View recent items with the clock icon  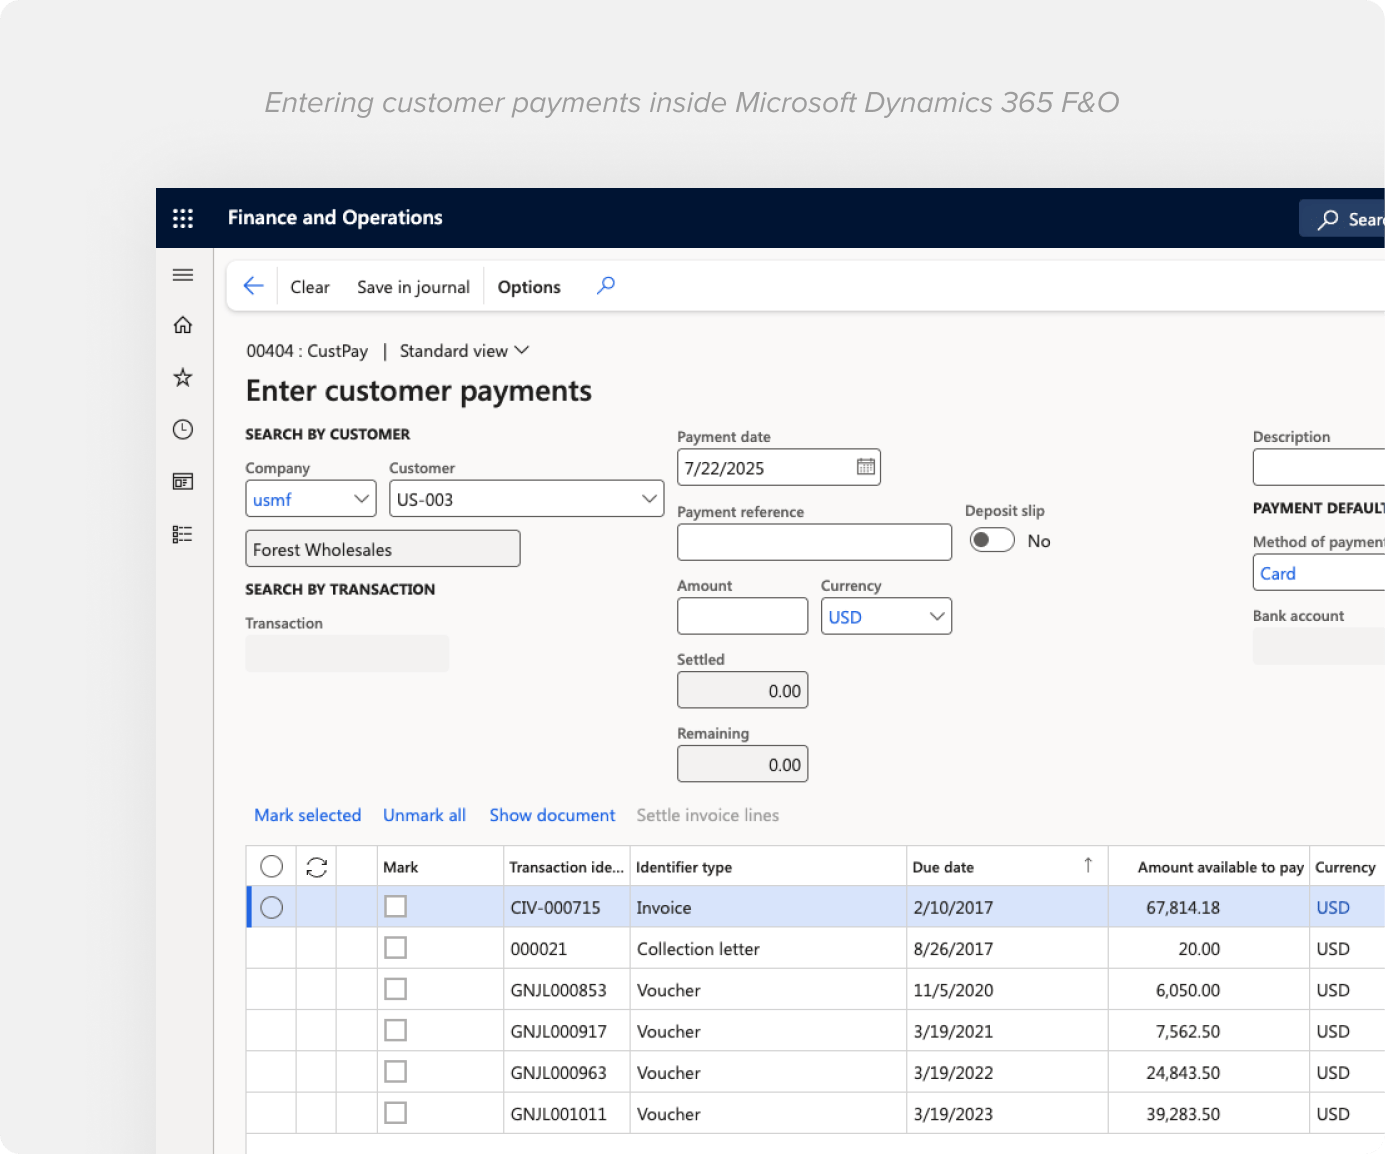[x=183, y=428]
